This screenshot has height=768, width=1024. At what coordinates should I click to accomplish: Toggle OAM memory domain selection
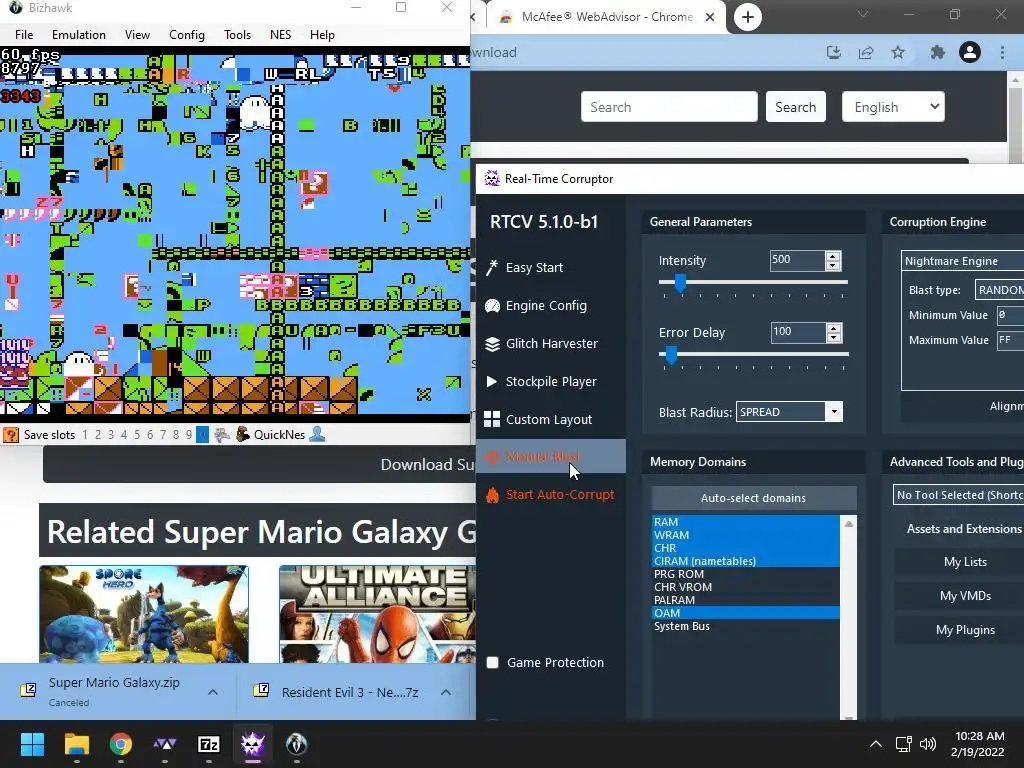point(745,613)
